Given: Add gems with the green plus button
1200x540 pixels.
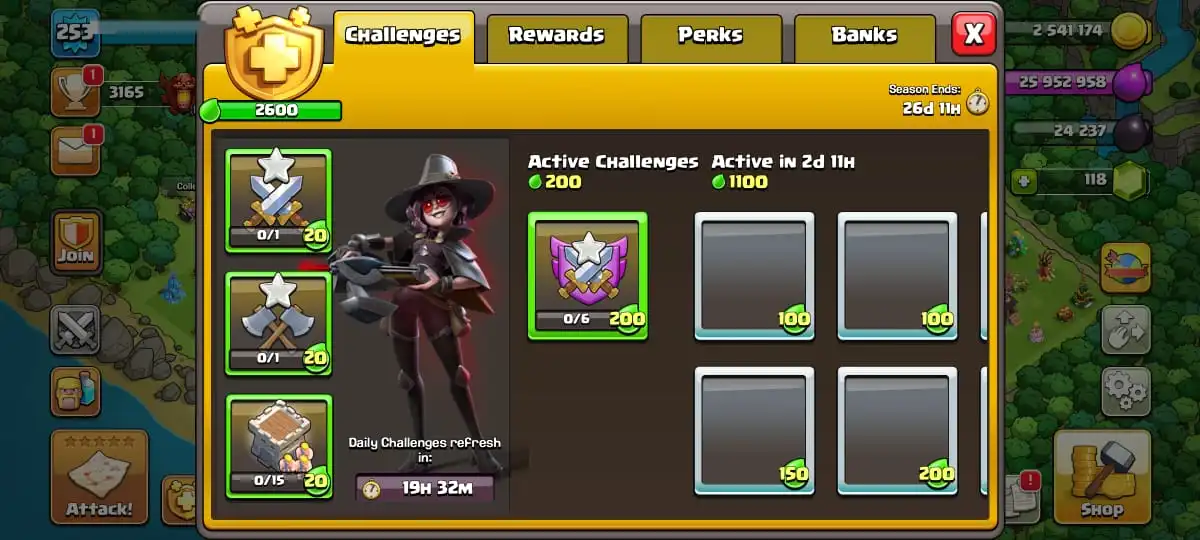Looking at the screenshot, I should coord(1022,181).
